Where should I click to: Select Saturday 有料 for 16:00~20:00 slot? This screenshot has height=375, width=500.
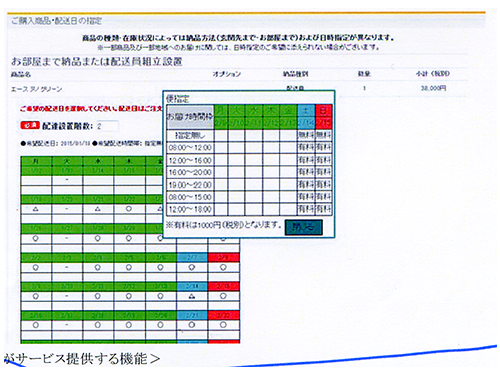[x=306, y=172]
